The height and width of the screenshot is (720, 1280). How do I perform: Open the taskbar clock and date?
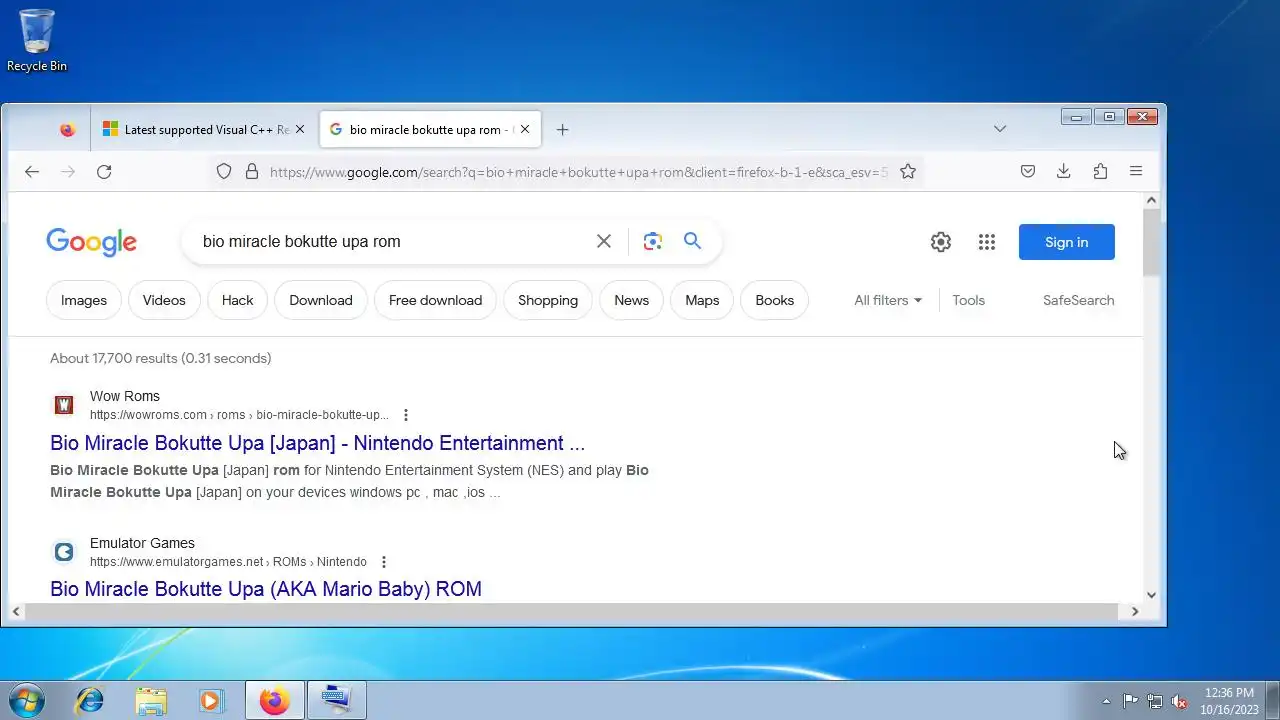[x=1230, y=701]
